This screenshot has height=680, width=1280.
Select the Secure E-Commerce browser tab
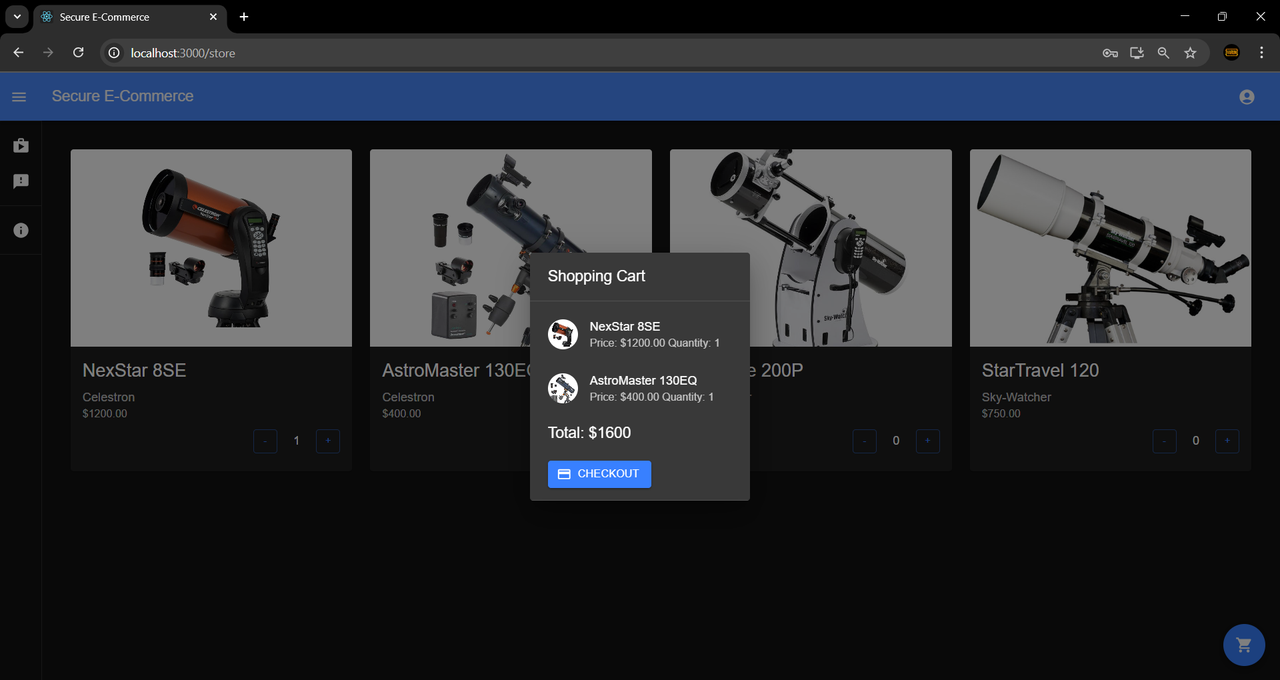129,17
